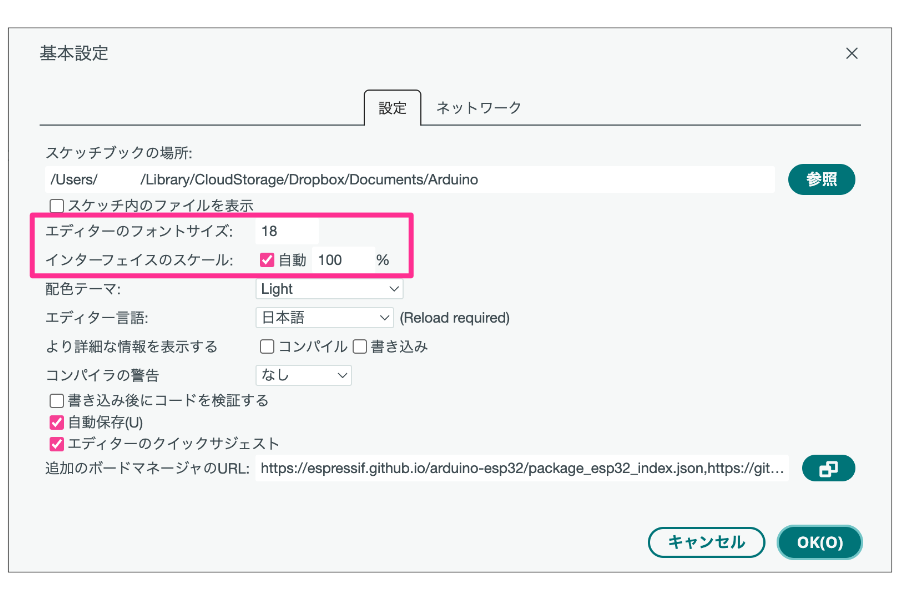900x600 pixels.
Task: Check 書き込み後にコードを検証する
Action: tap(57, 401)
